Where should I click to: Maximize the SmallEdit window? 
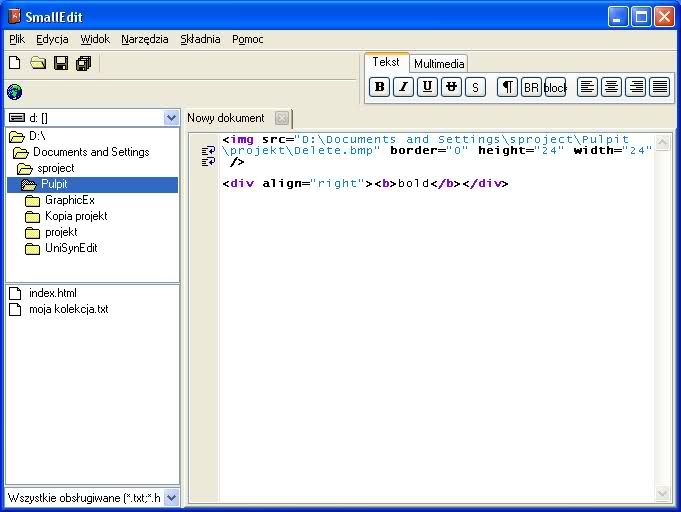coord(641,17)
